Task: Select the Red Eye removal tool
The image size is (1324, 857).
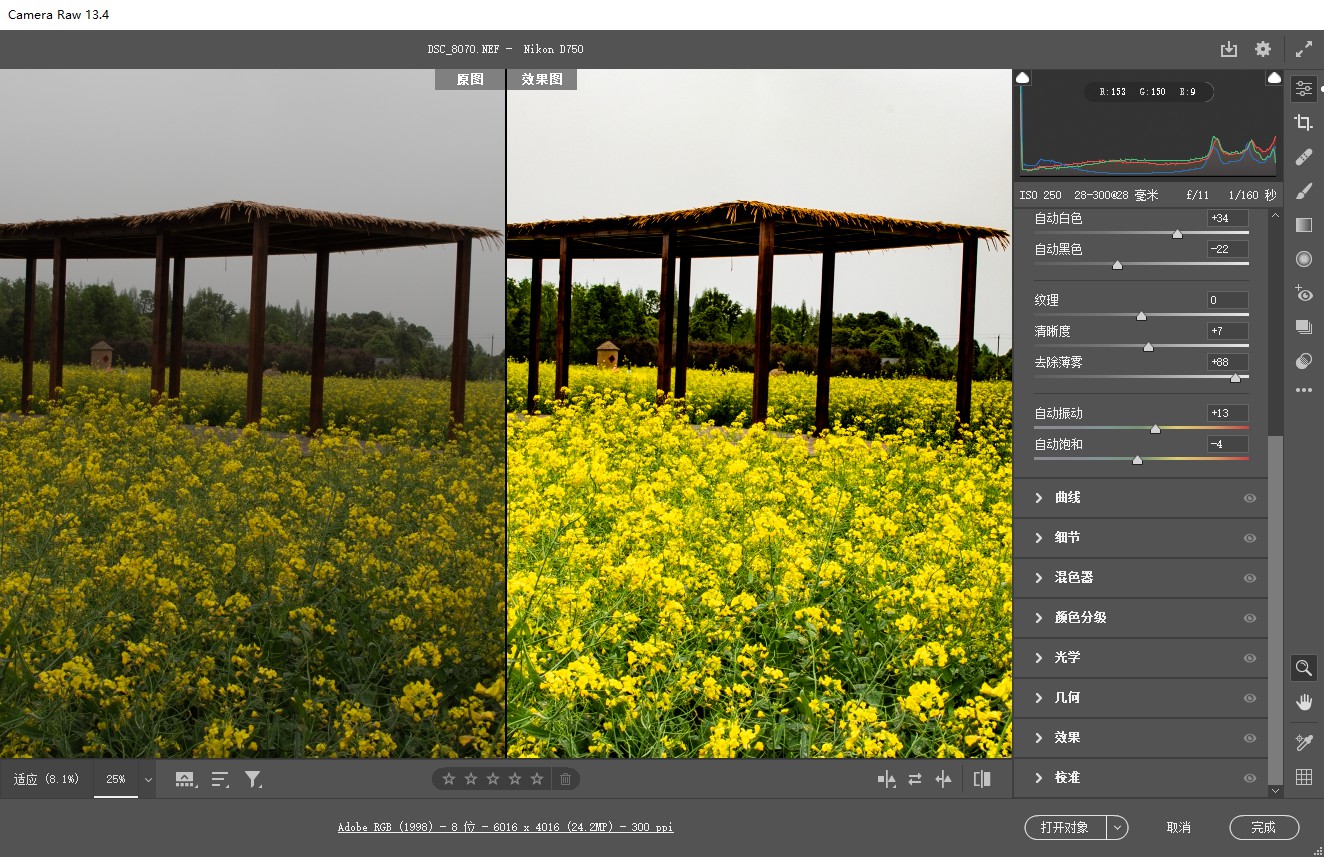Action: [1303, 293]
